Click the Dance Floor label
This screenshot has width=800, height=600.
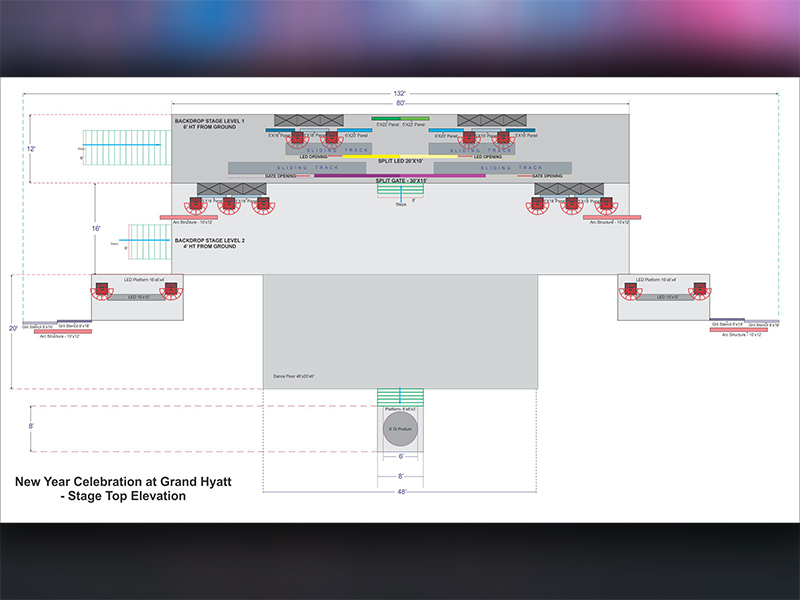[x=294, y=376]
